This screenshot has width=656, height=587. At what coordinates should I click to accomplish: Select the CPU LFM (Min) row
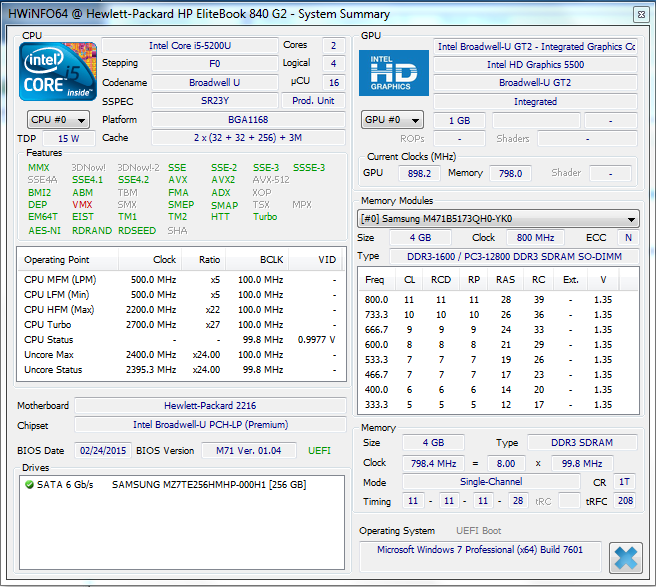coord(181,295)
